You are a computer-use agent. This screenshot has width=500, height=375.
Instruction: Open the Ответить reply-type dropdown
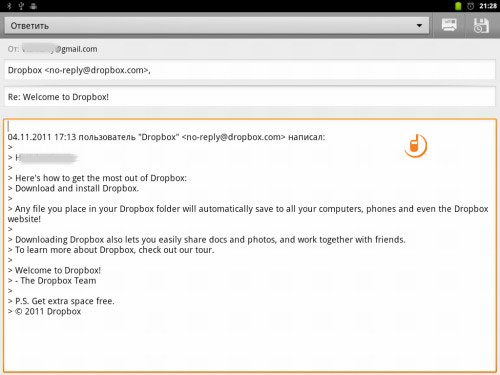pos(217,26)
